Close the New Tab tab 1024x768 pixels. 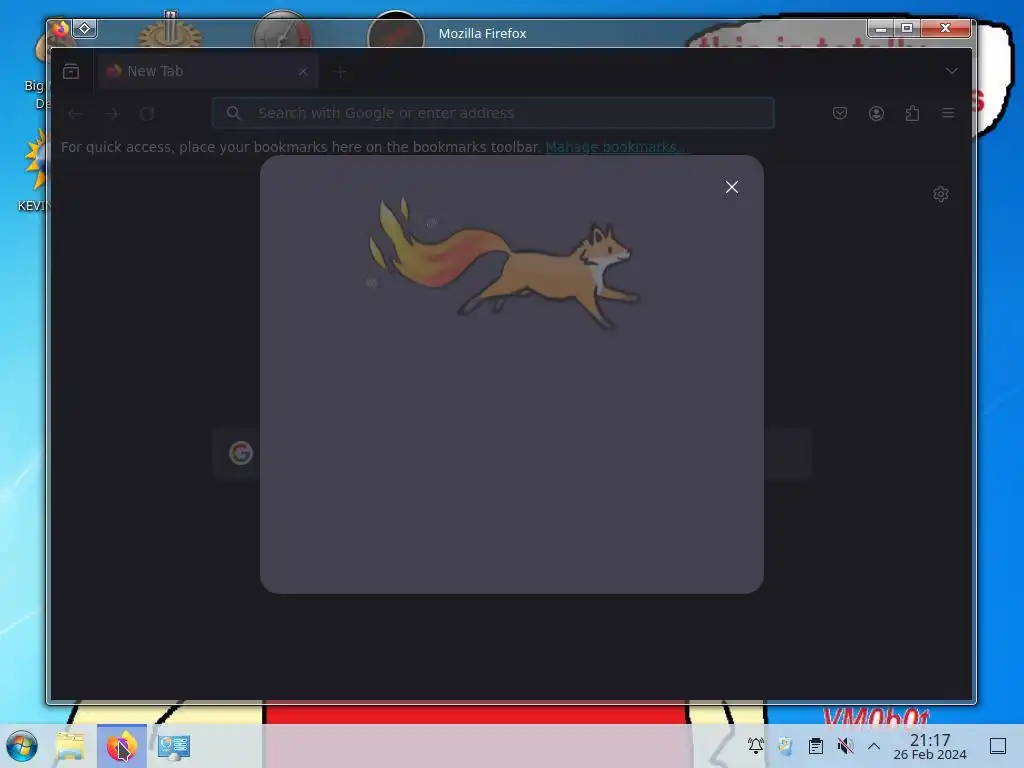tap(303, 71)
